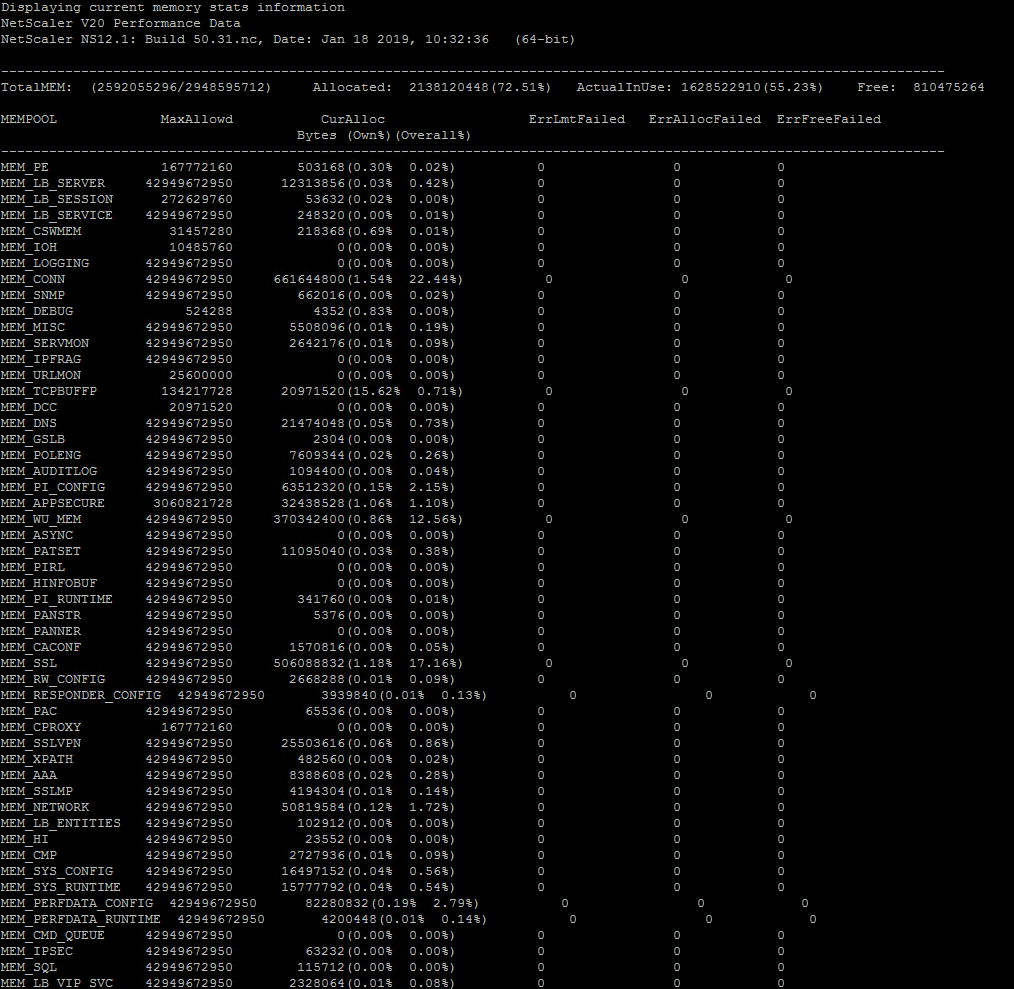Click the MEM_TCPBUFFP pool name
The width and height of the screenshot is (1014, 989).
pos(49,391)
